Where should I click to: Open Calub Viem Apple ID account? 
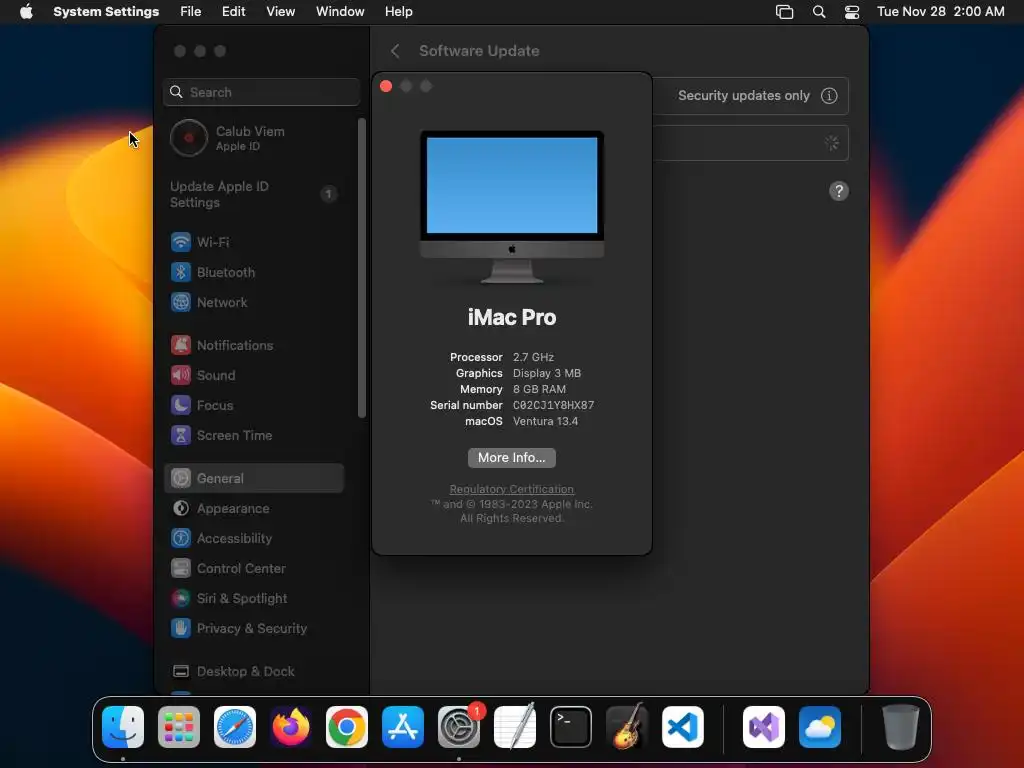(256, 138)
